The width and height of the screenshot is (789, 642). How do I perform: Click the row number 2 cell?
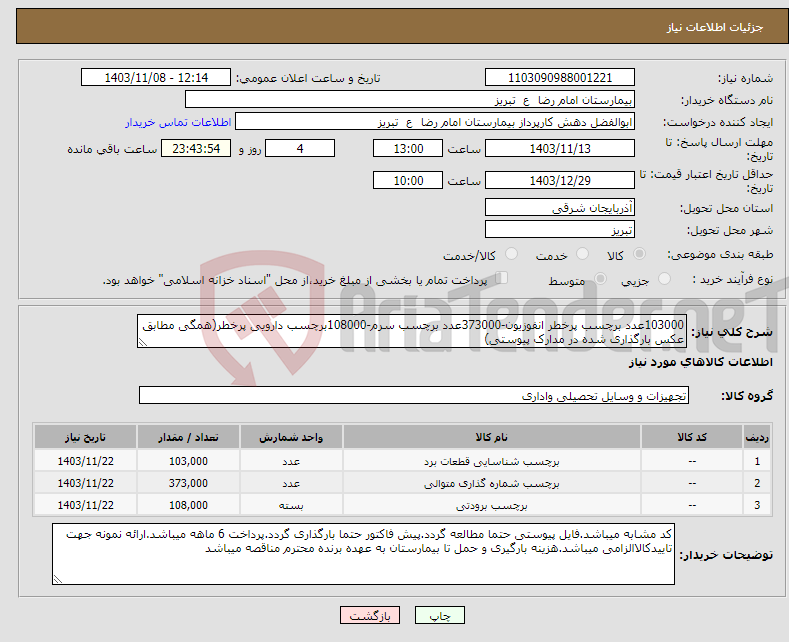pos(757,484)
